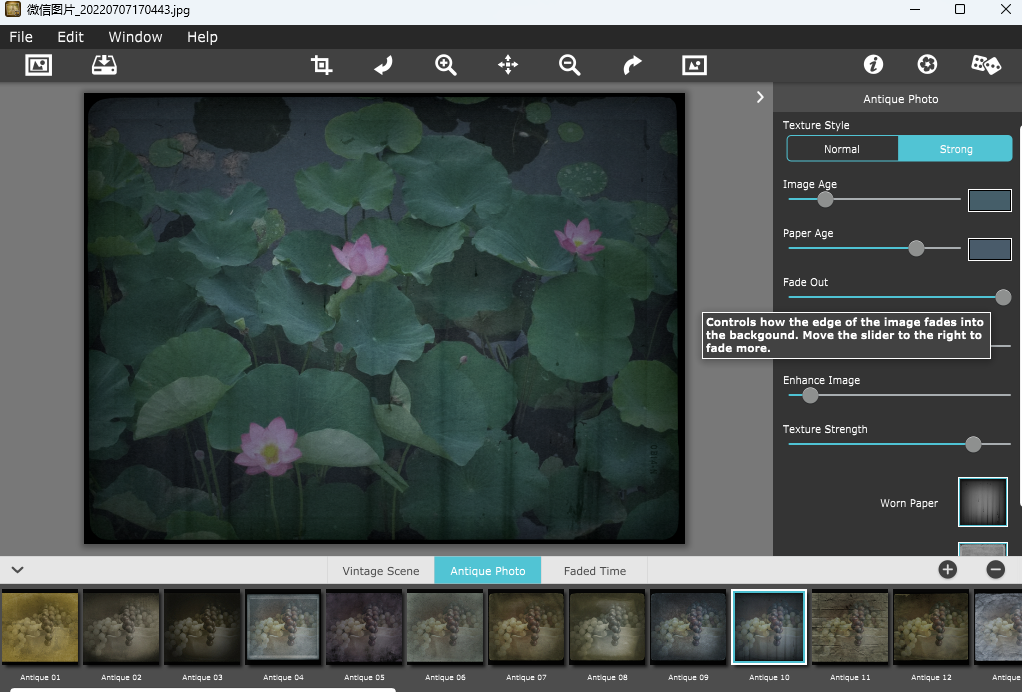Open the Window menu
1022x692 pixels.
(135, 37)
